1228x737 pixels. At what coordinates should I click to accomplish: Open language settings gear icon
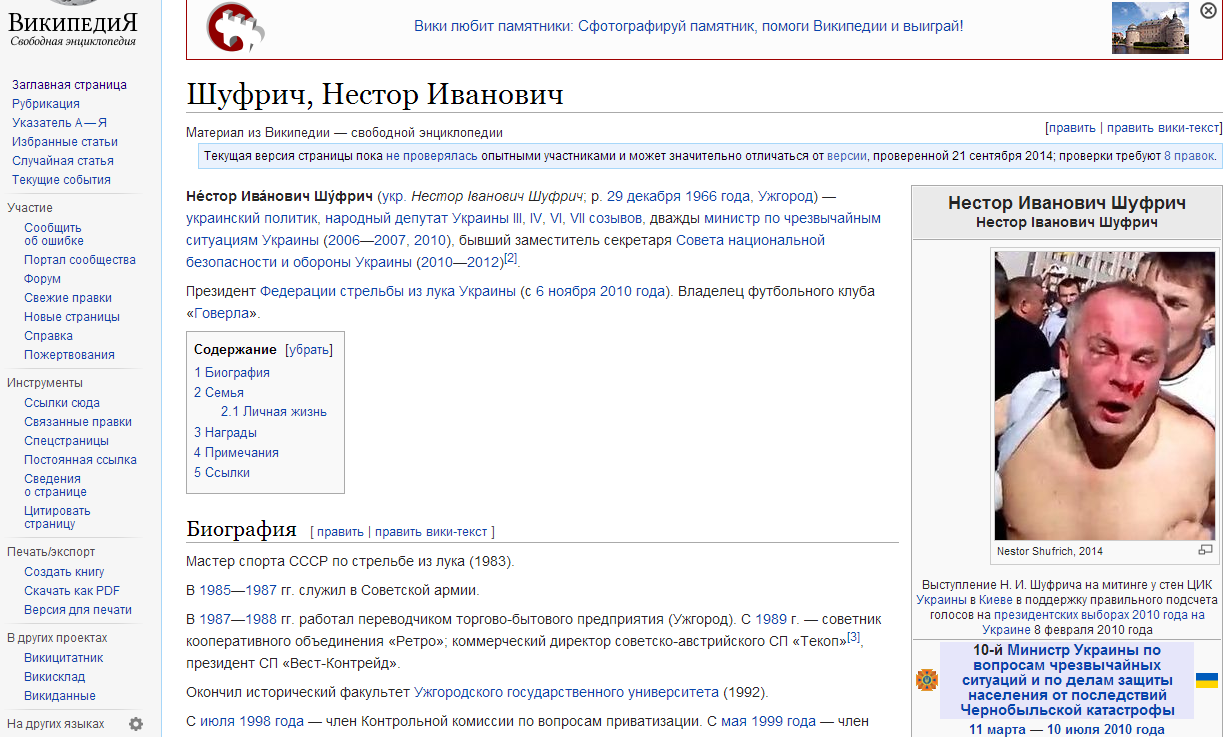point(136,724)
